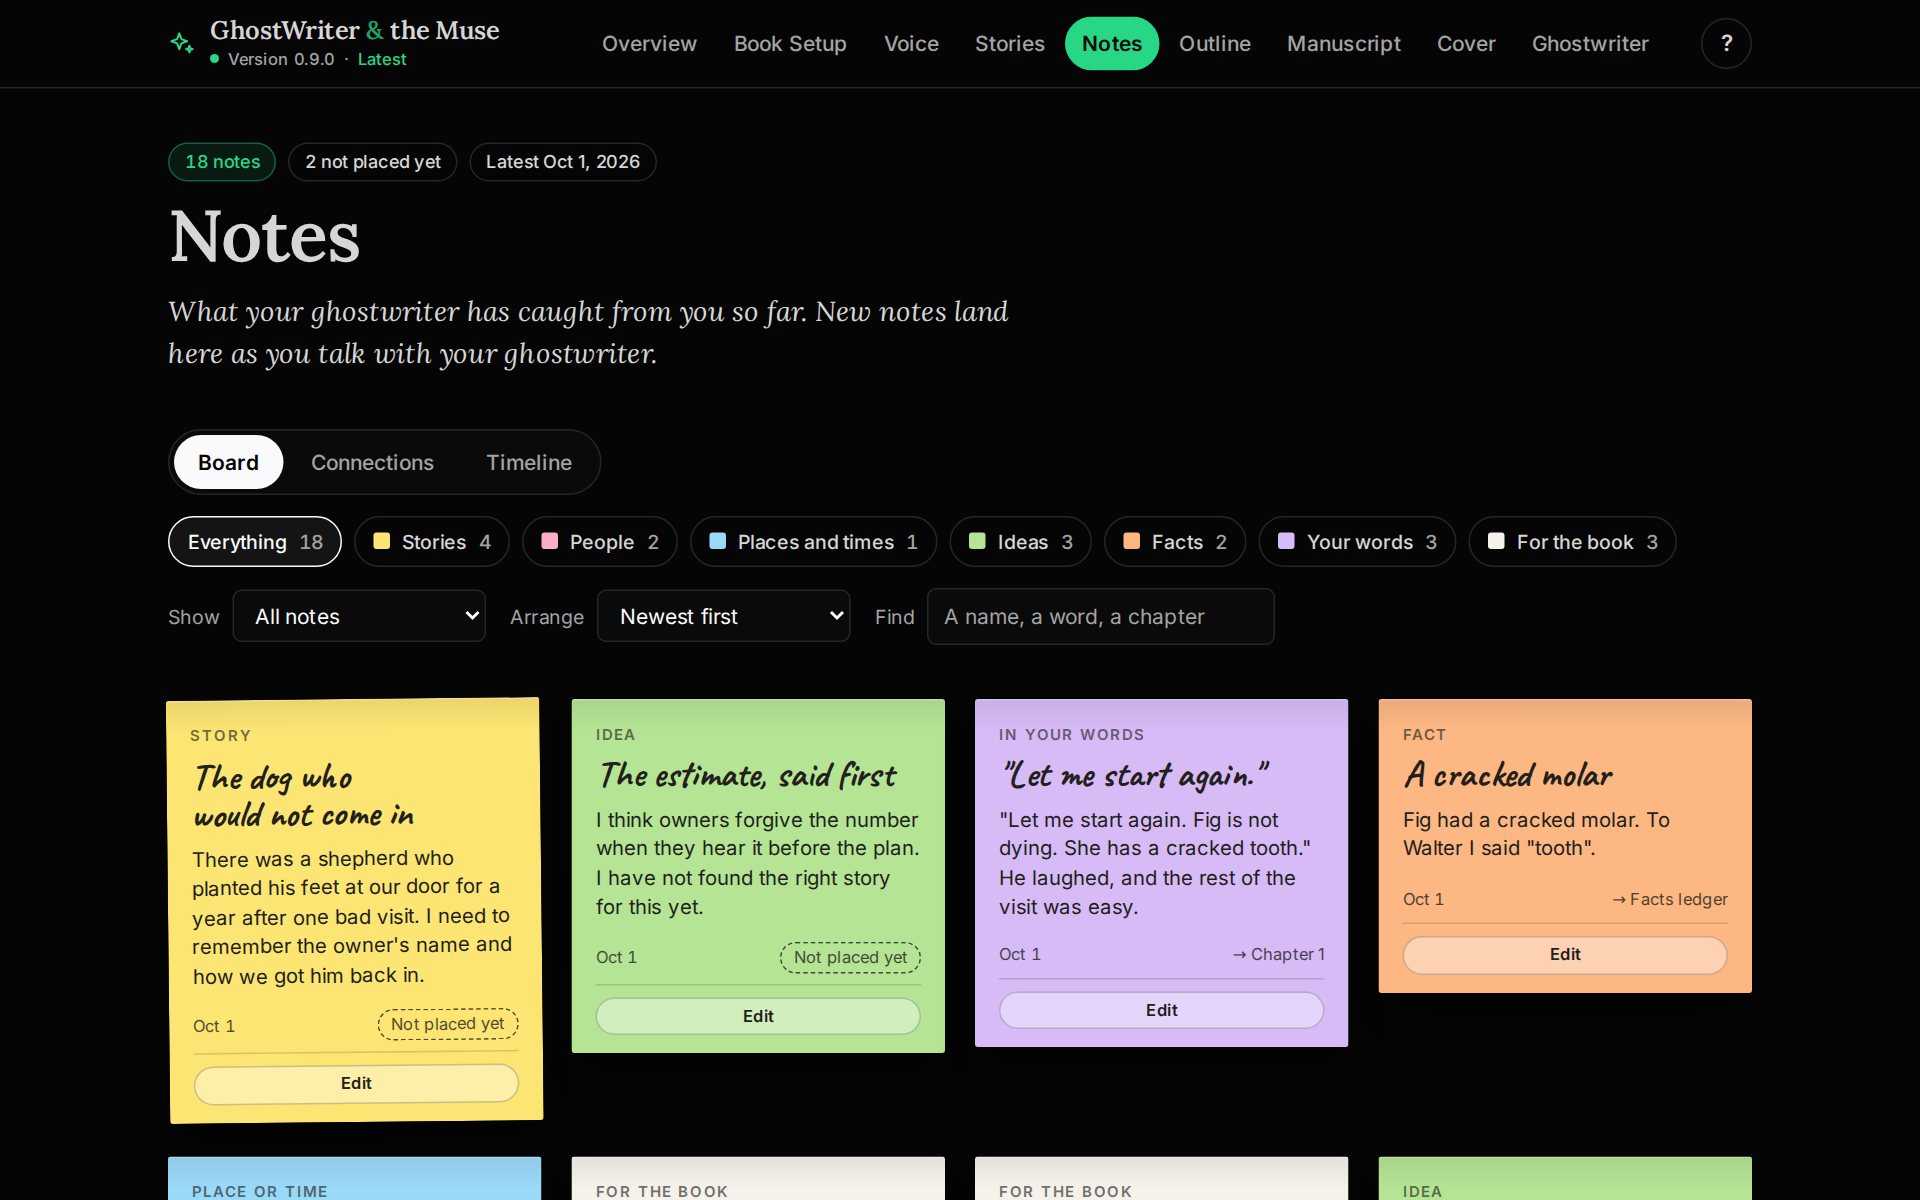Filter notes by Ideas

coord(1020,541)
